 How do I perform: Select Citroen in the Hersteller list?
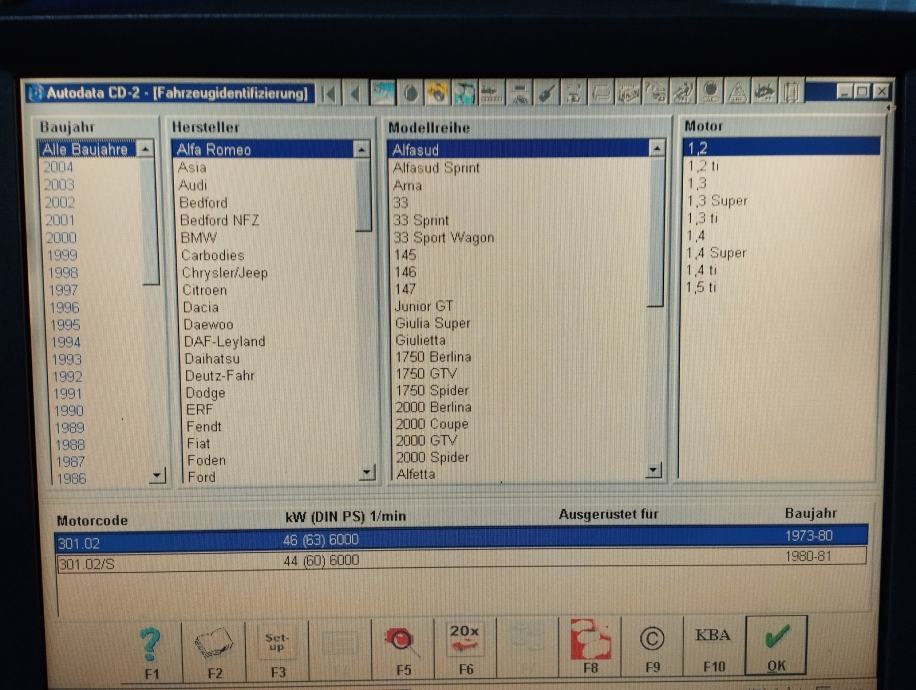pos(204,290)
